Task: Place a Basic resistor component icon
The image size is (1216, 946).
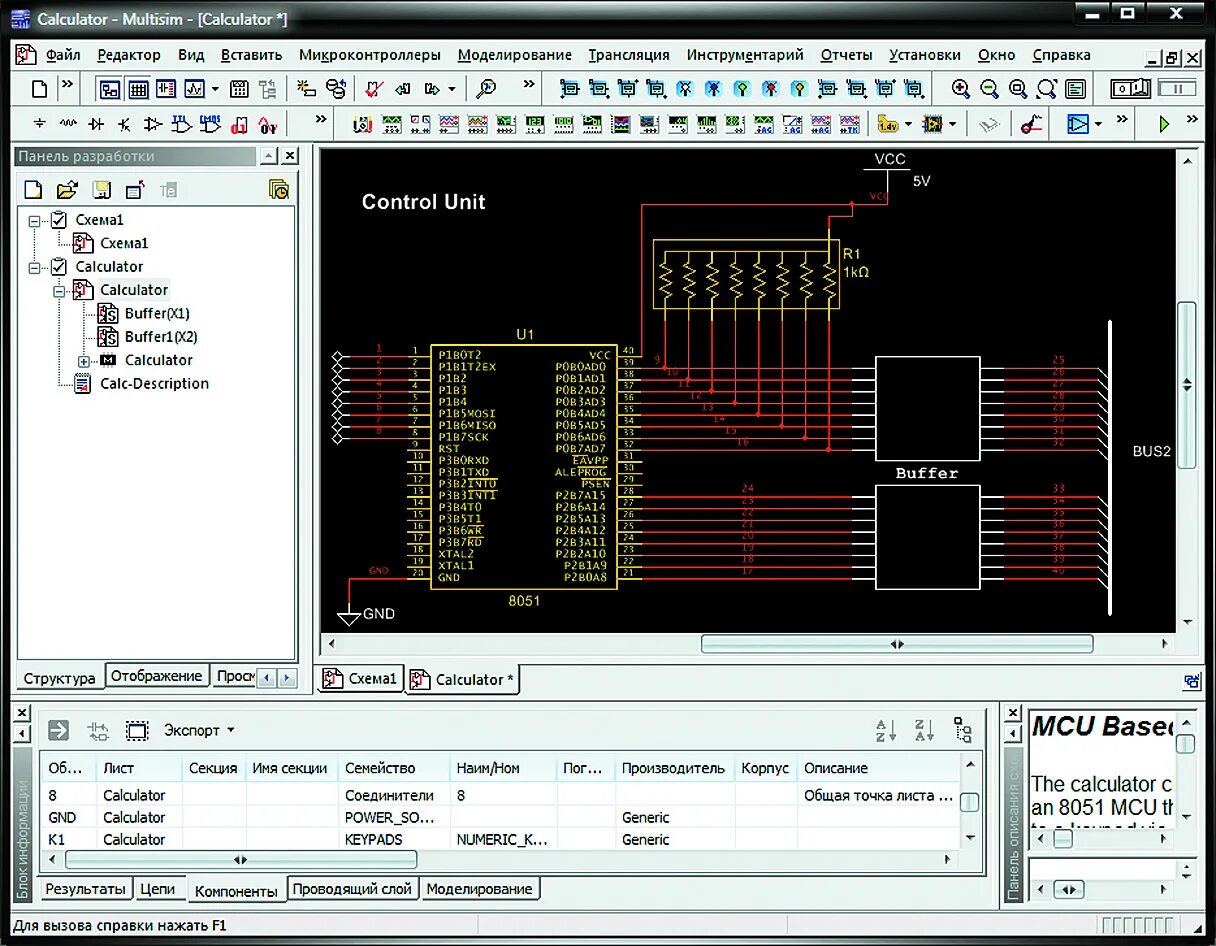Action: click(x=67, y=124)
